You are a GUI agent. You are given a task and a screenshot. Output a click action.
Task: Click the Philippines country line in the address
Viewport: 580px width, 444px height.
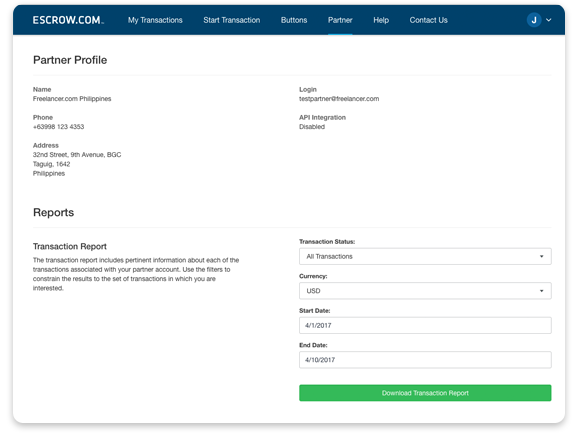point(49,174)
